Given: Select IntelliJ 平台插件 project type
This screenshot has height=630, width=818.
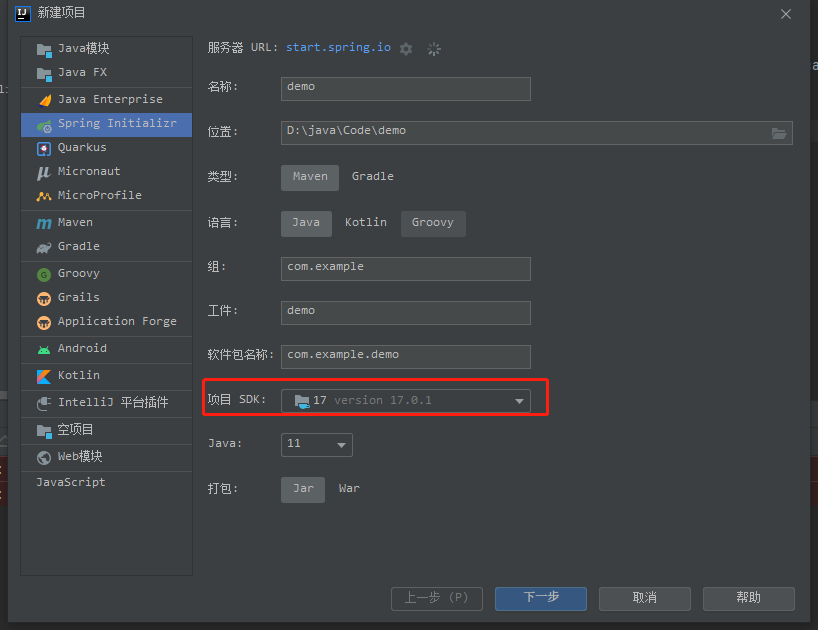Looking at the screenshot, I should click(106, 403).
